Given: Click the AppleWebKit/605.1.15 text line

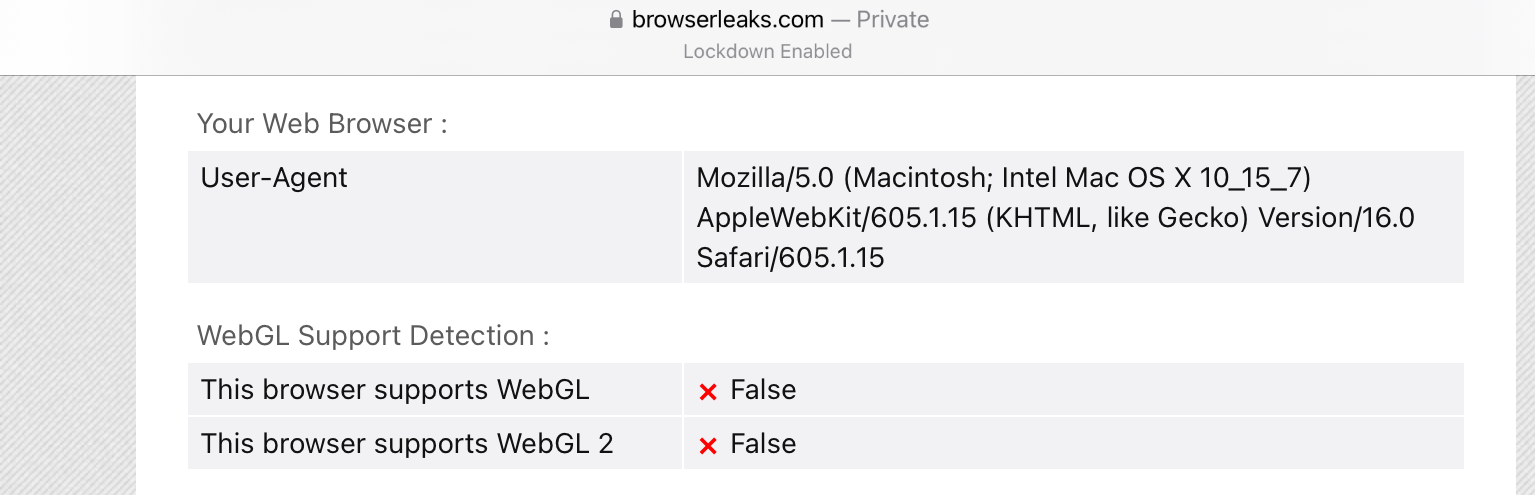Looking at the screenshot, I should pos(835,218).
